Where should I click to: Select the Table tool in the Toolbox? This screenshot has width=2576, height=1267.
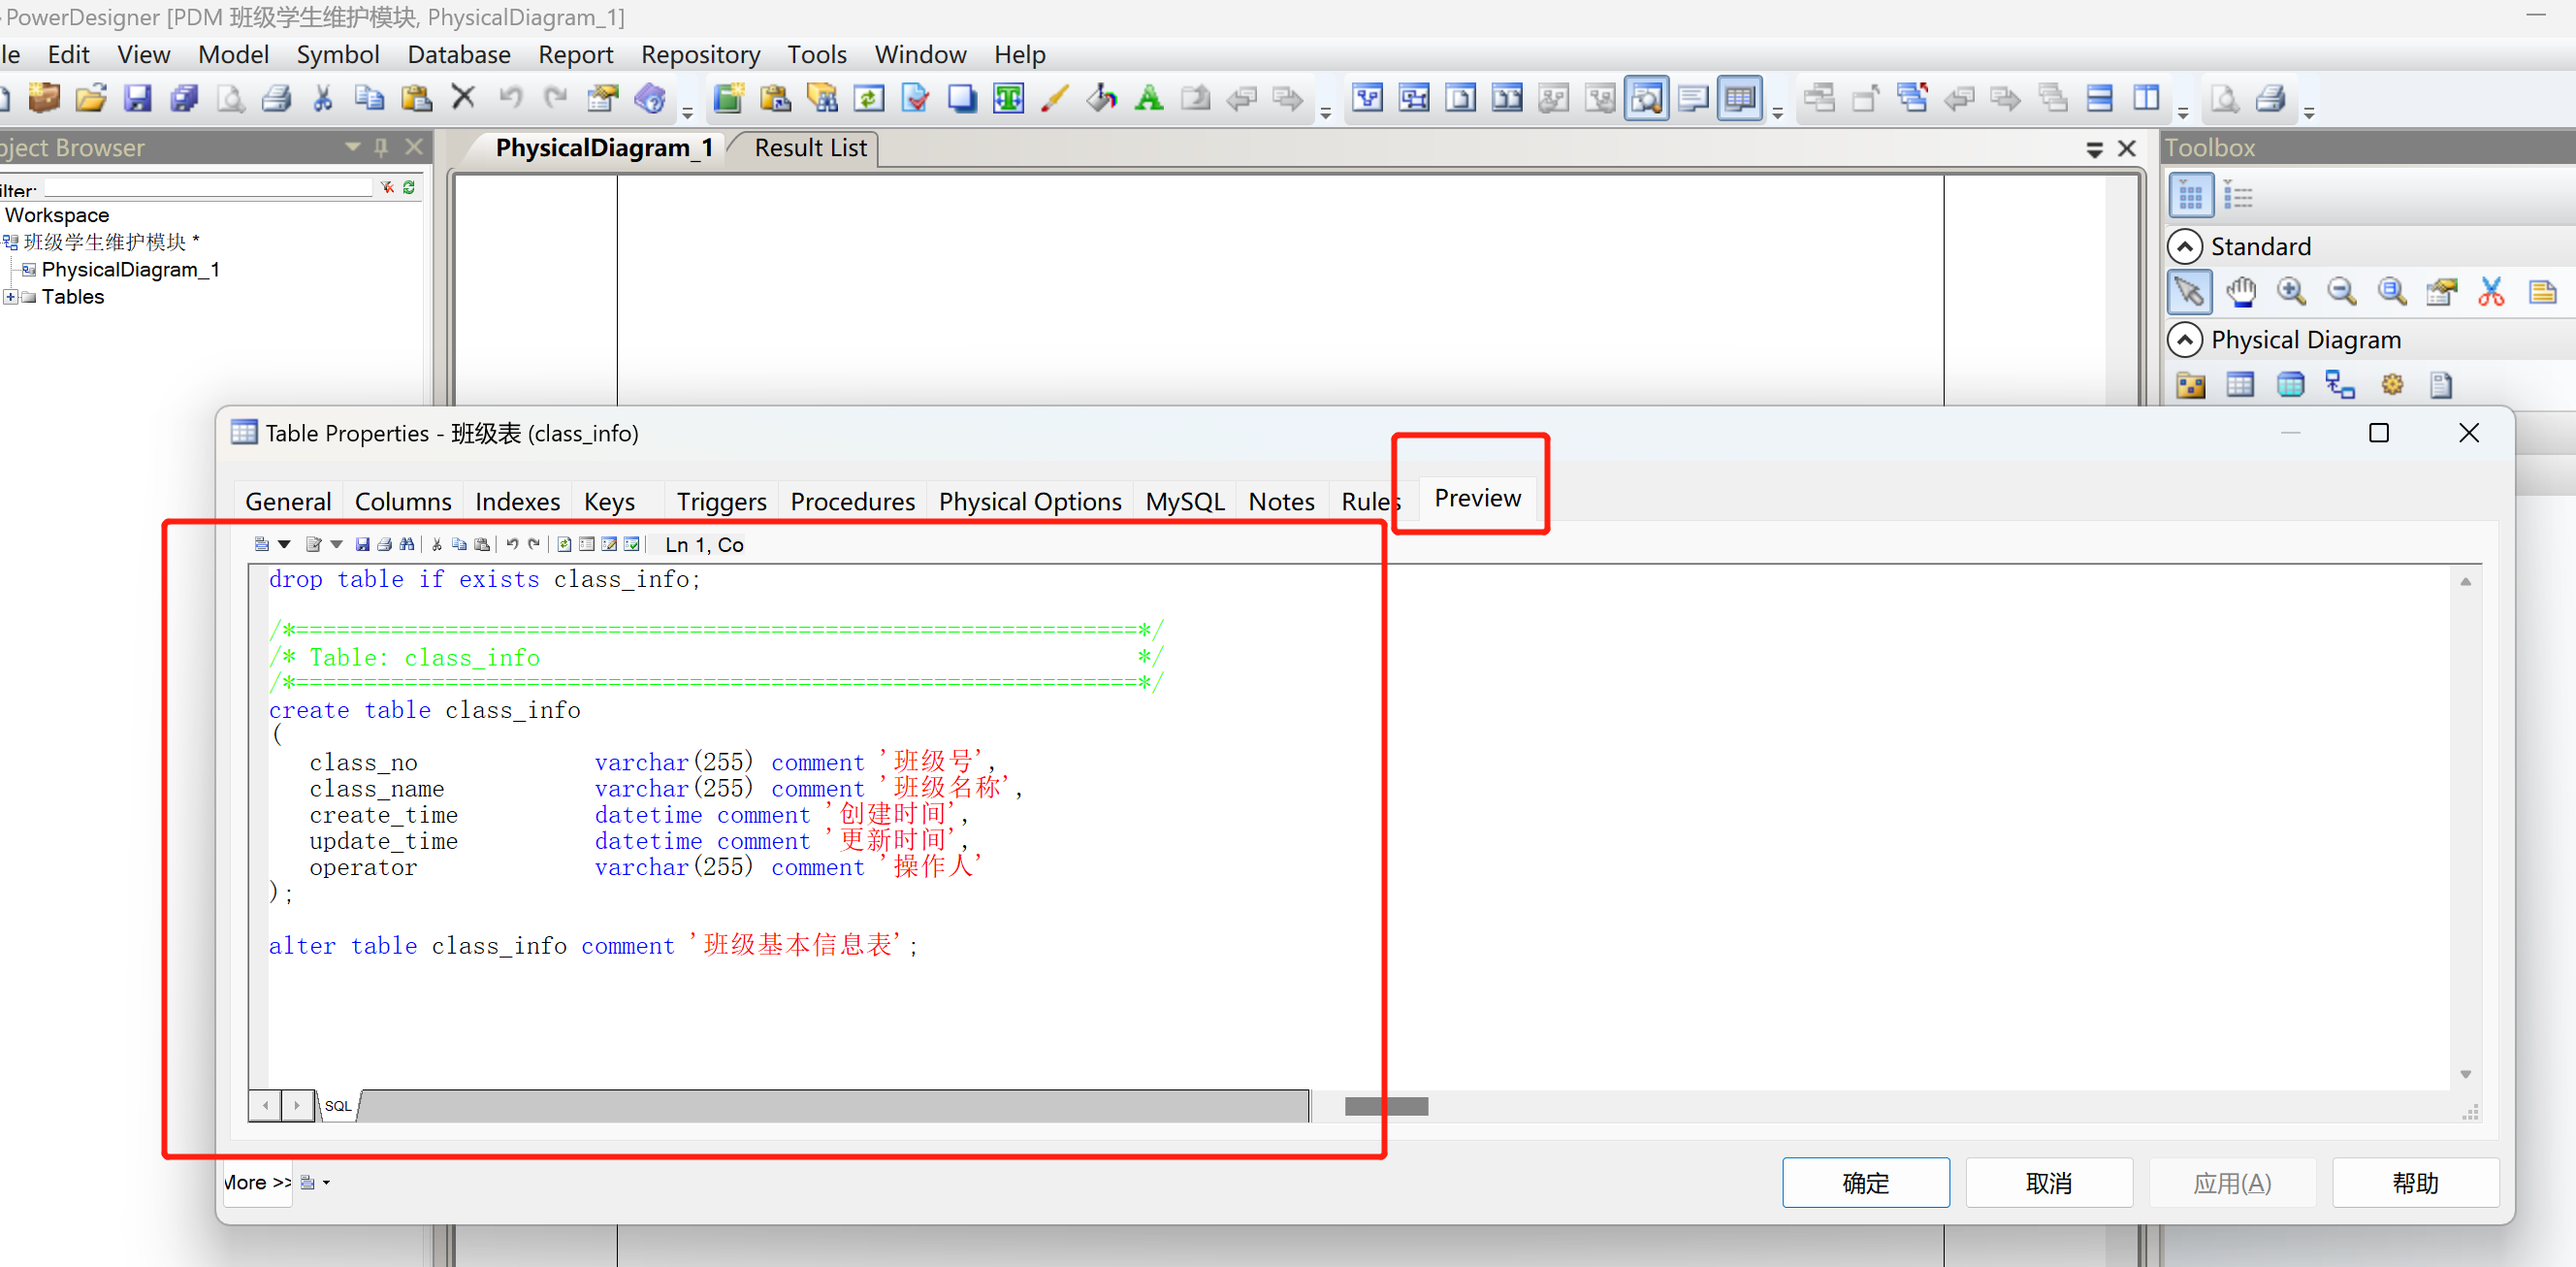coord(2240,385)
